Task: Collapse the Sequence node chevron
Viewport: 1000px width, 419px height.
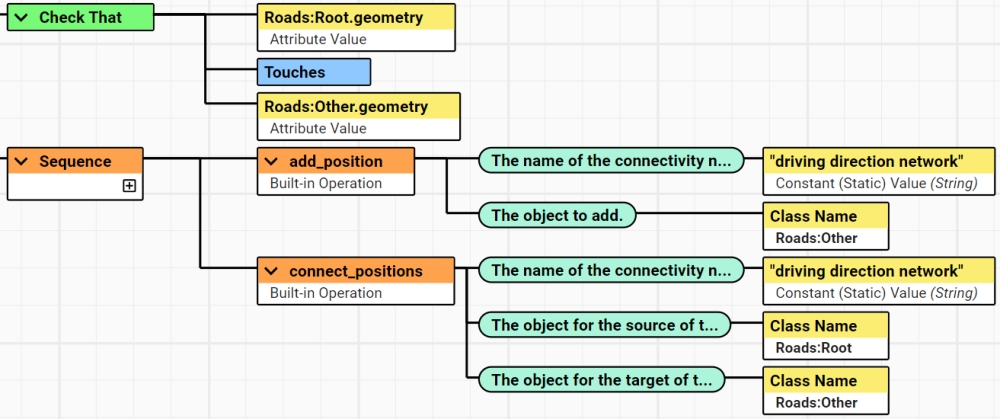Action: (20, 162)
